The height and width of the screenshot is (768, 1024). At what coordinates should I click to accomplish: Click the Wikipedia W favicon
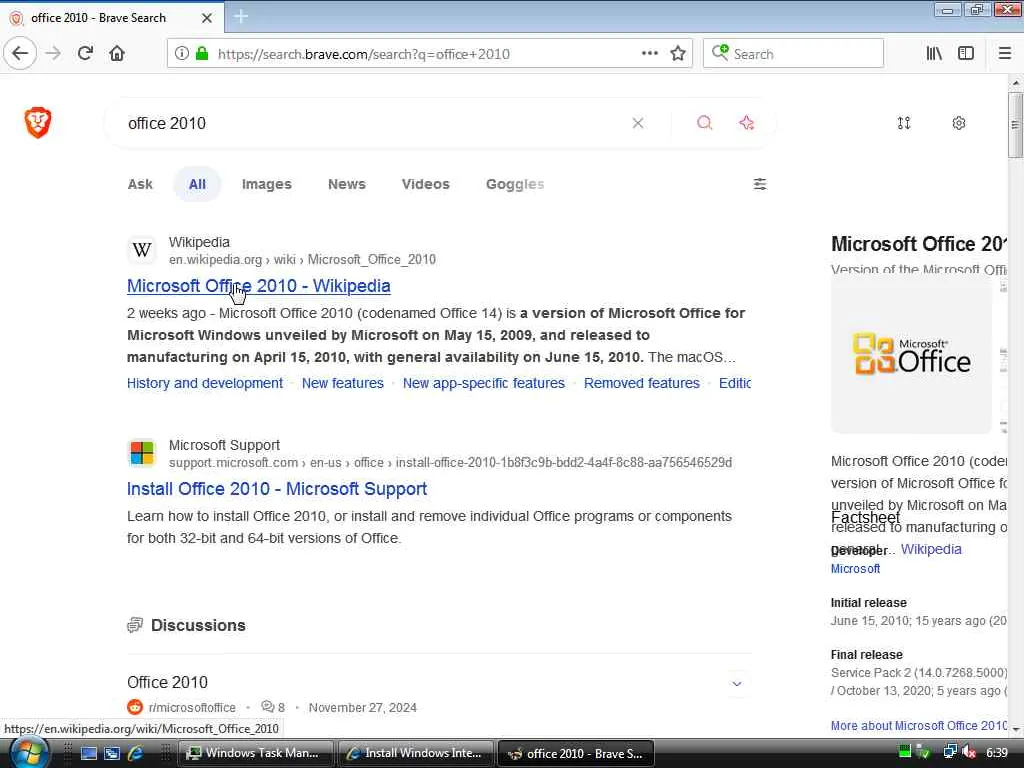click(x=142, y=250)
